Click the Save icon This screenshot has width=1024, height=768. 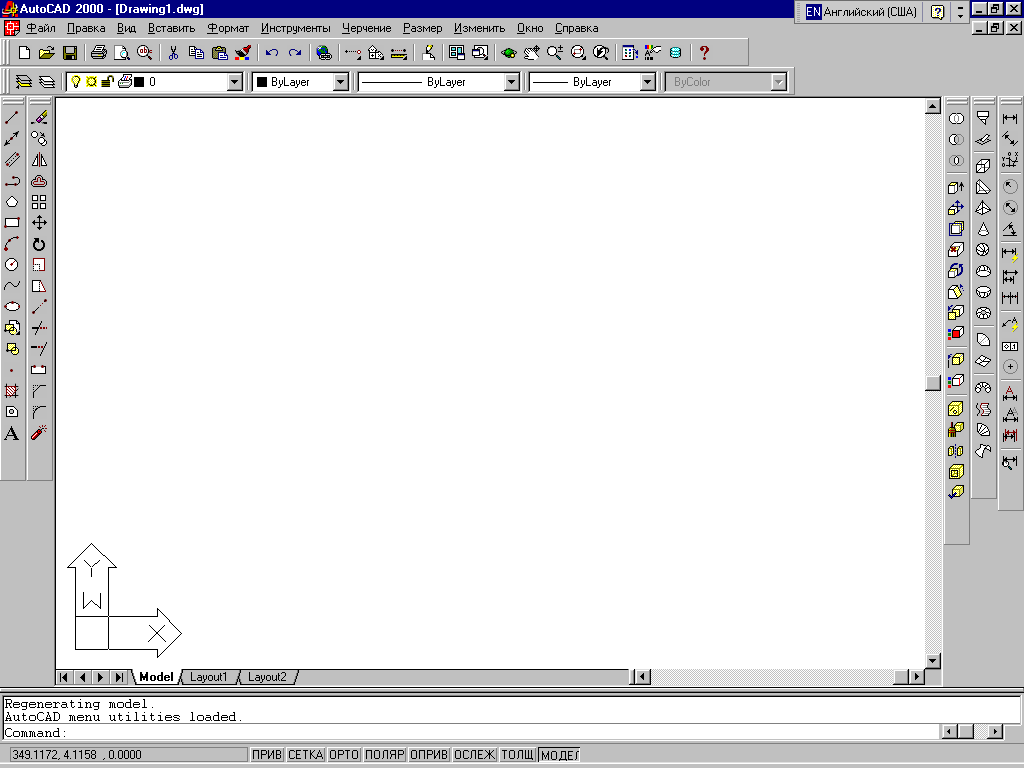69,53
